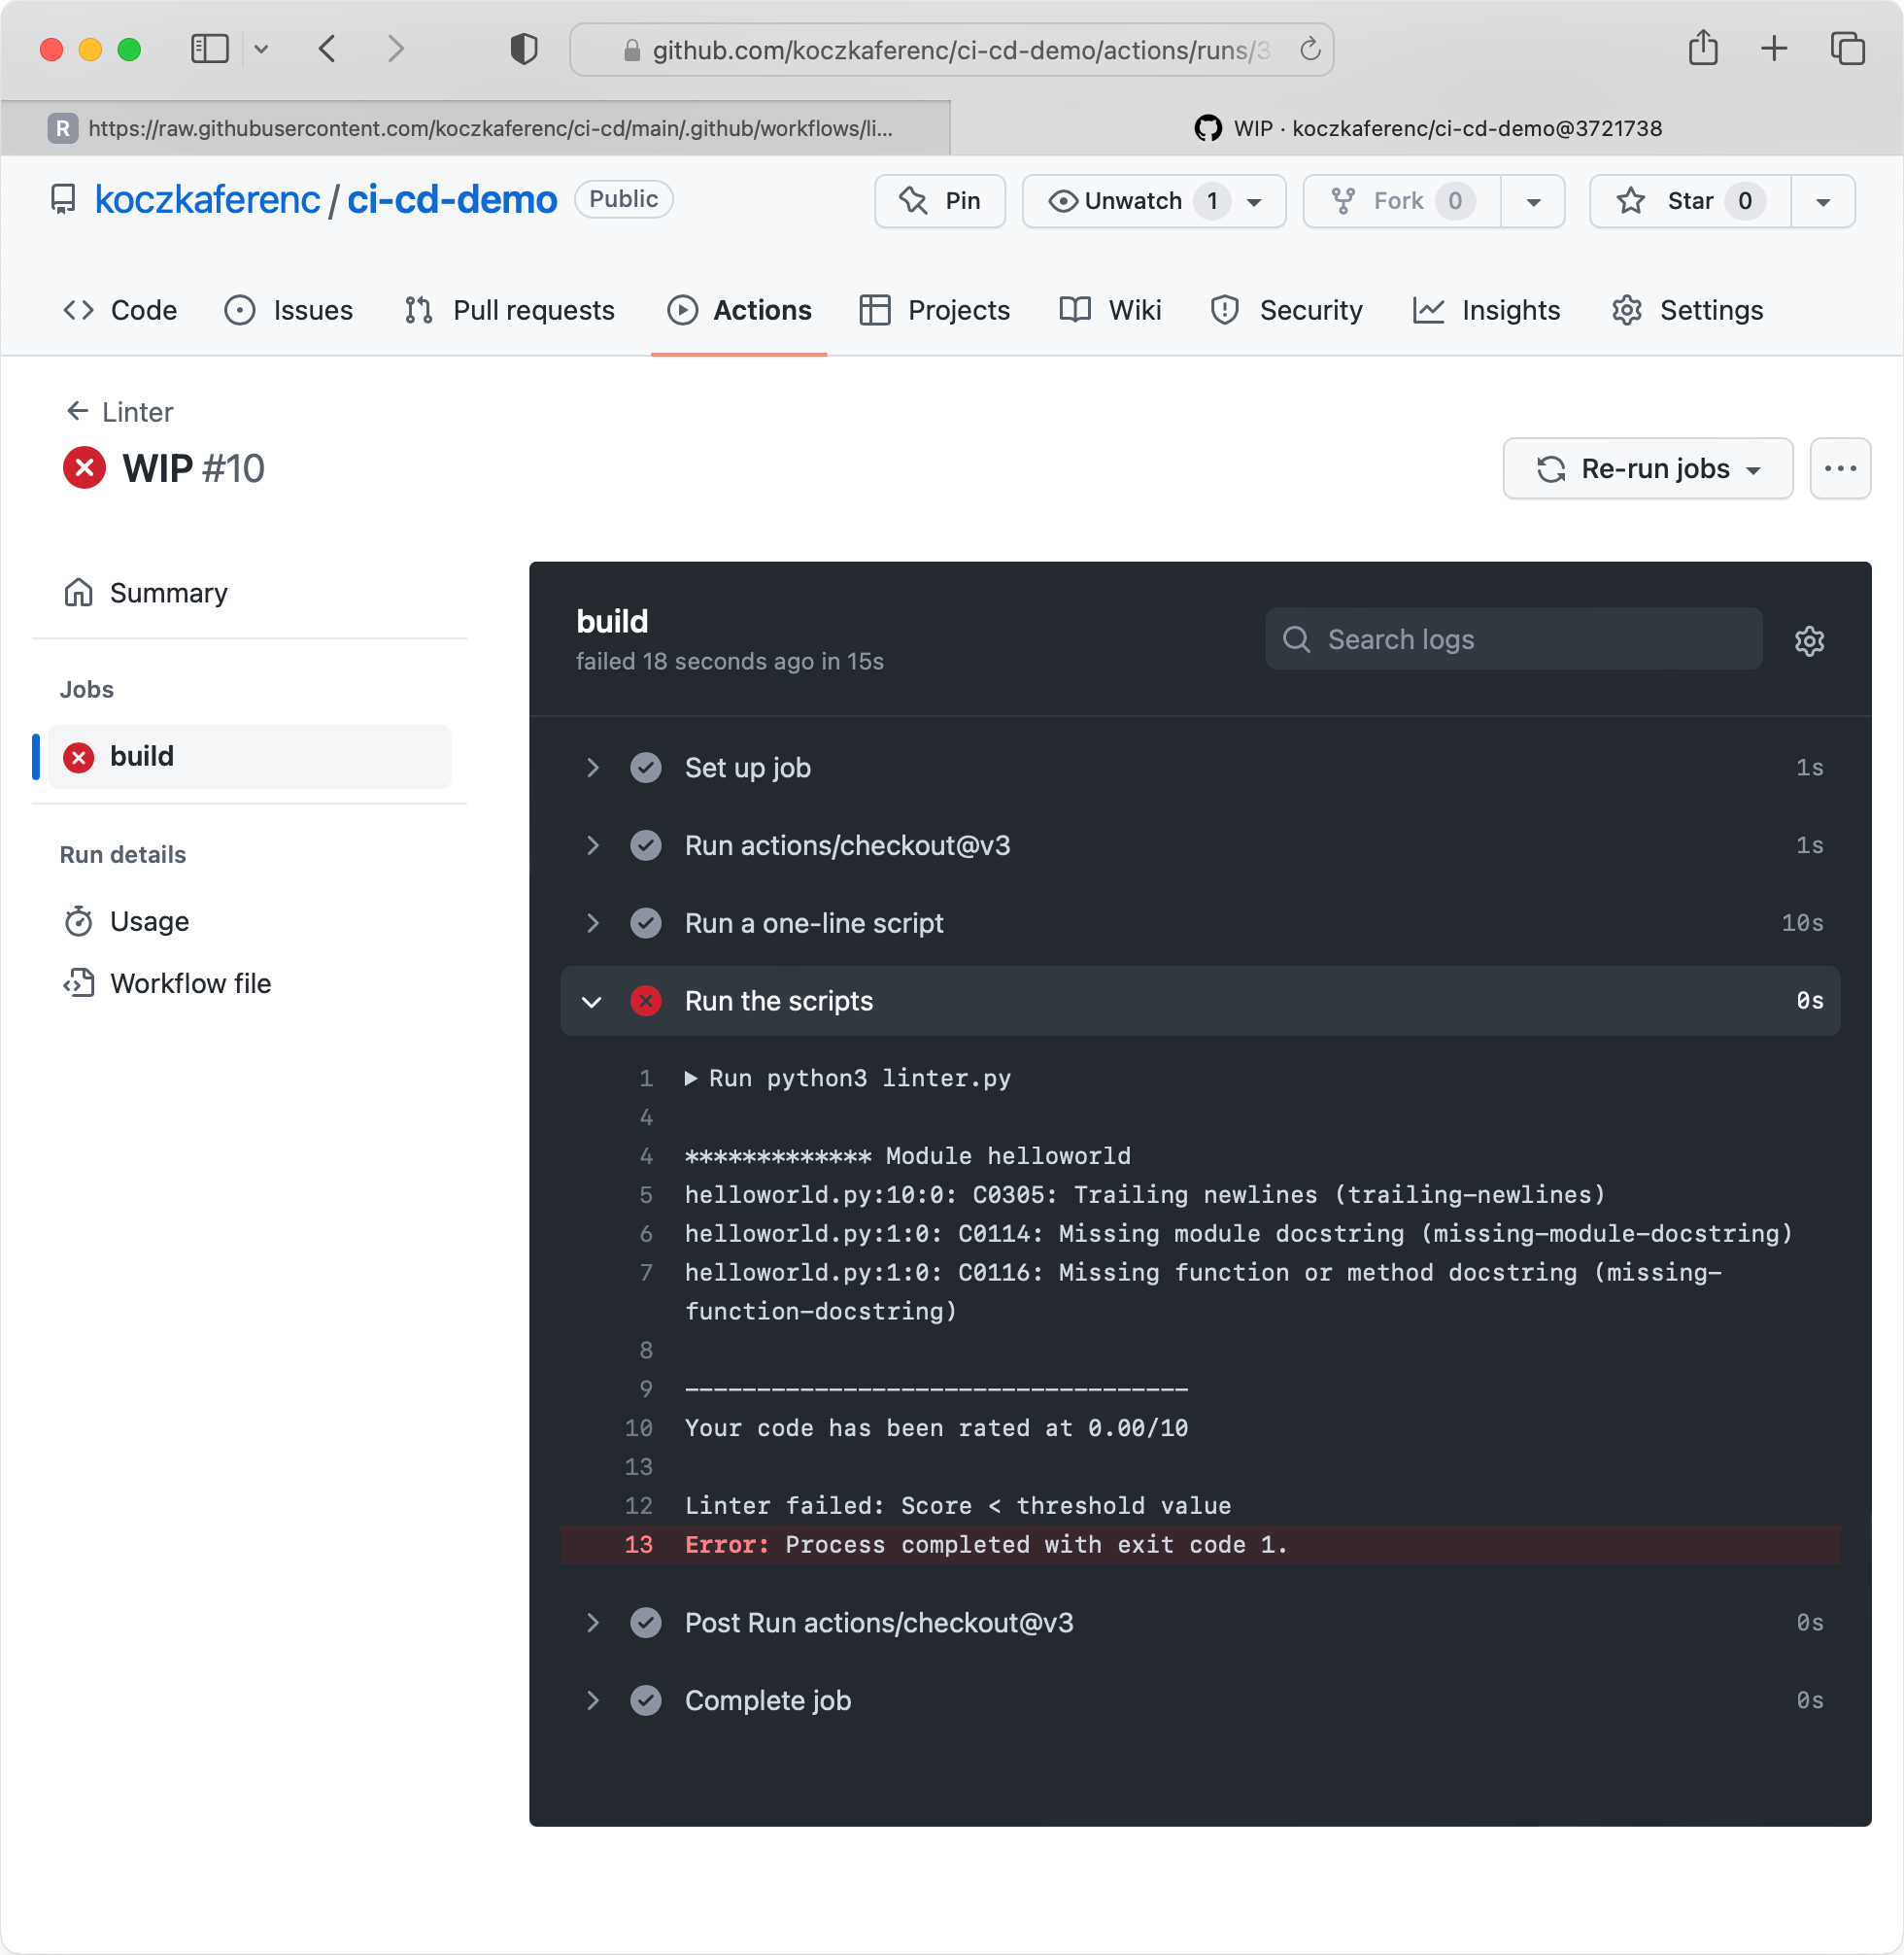Fork the repository with the Fork button
This screenshot has height=1955, width=1904.
point(1401,201)
